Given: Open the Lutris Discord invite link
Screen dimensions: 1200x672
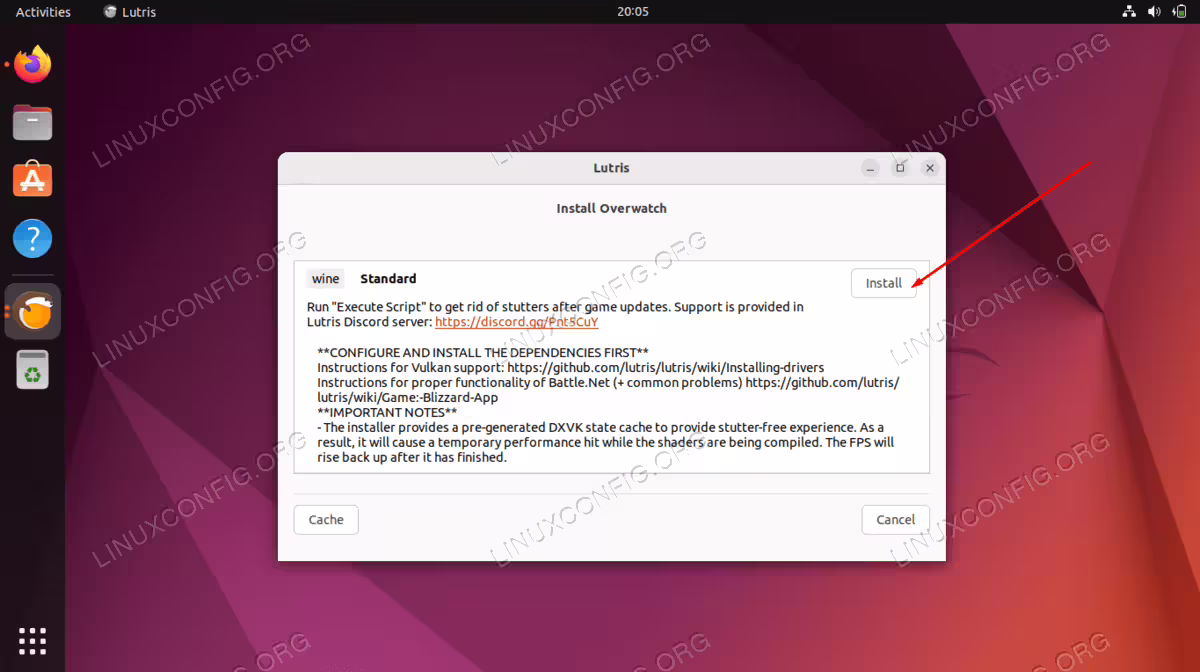Looking at the screenshot, I should [517, 322].
